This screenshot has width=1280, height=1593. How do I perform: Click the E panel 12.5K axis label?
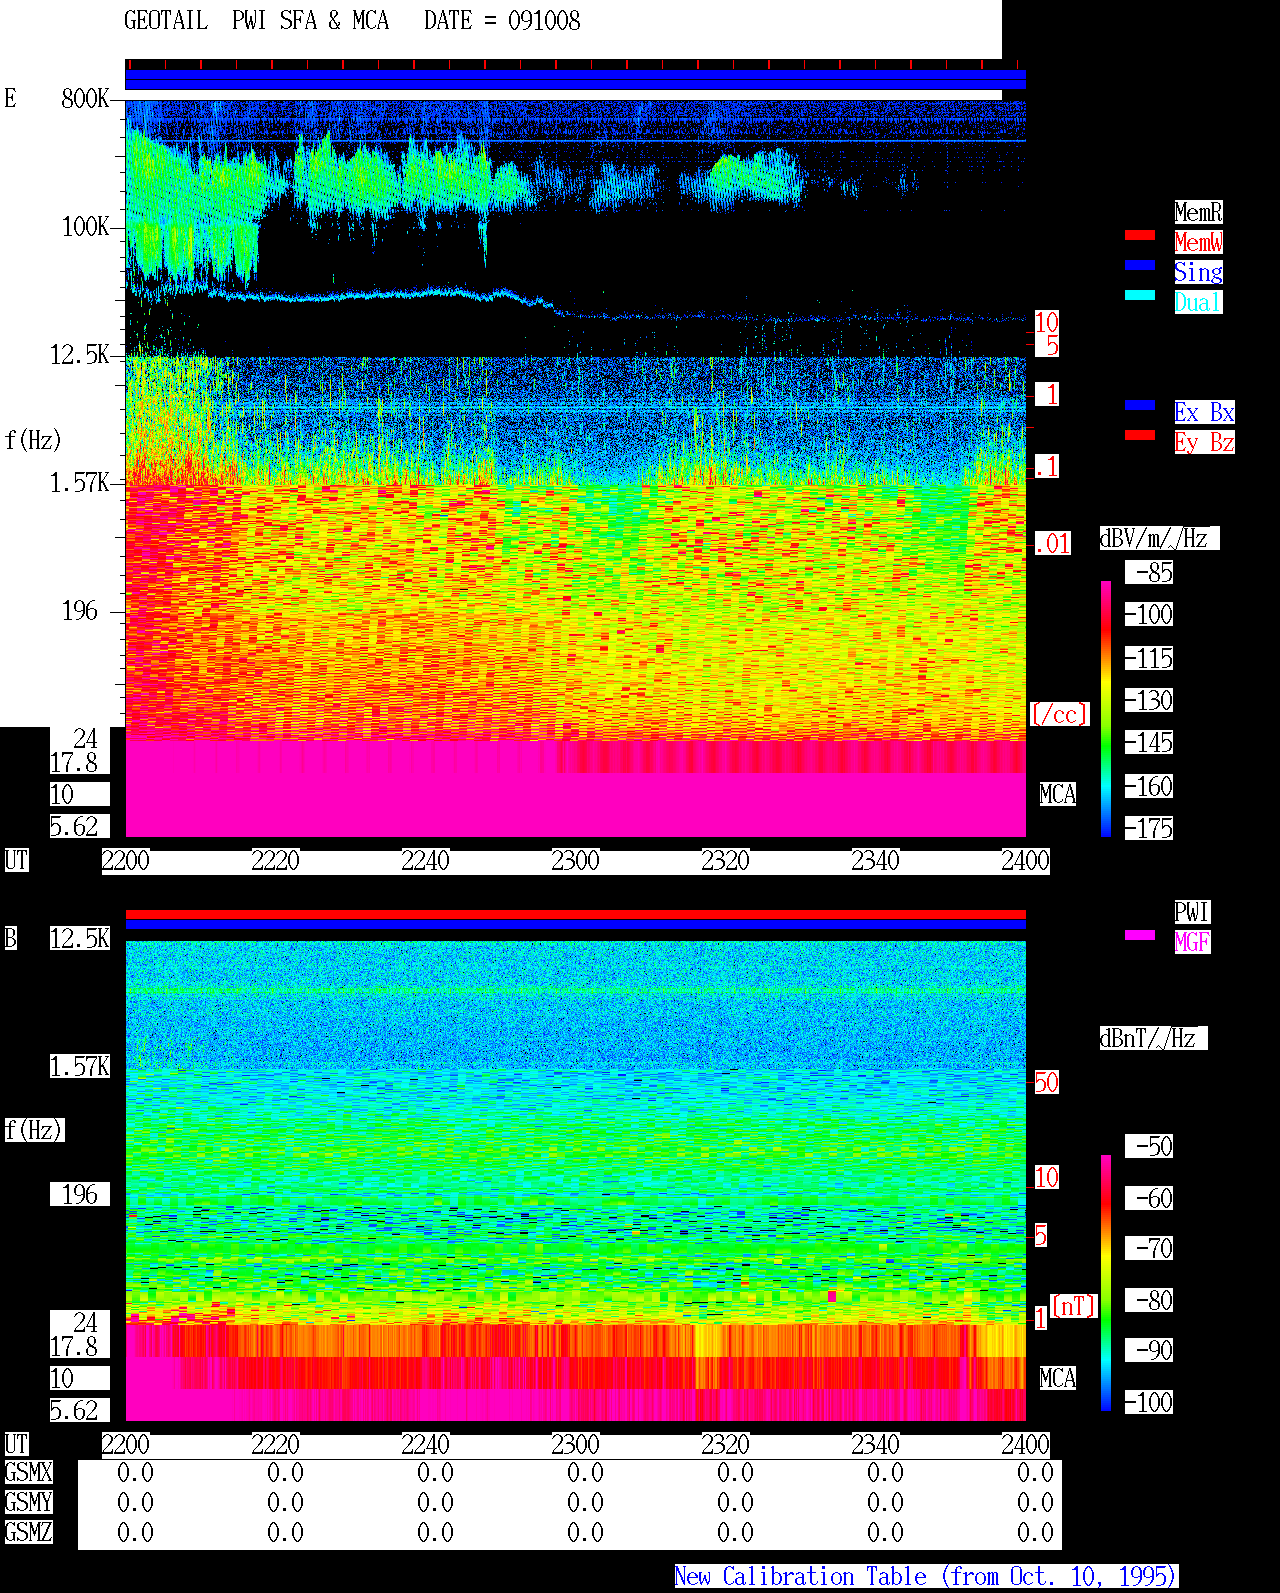[x=80, y=354]
